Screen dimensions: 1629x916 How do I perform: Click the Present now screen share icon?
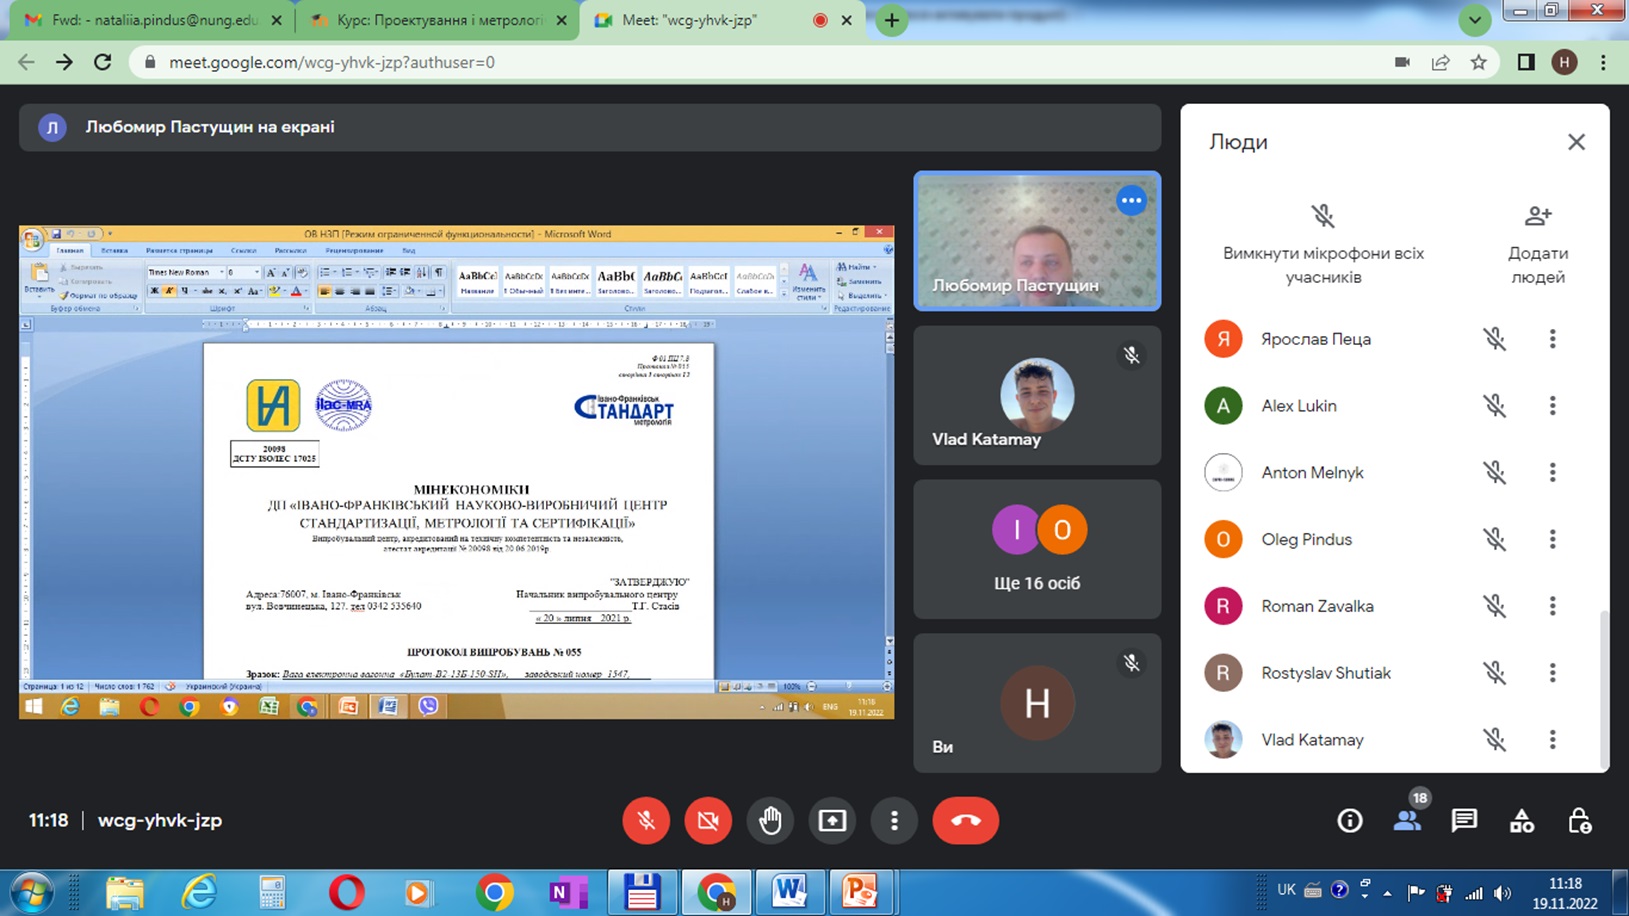pos(832,821)
